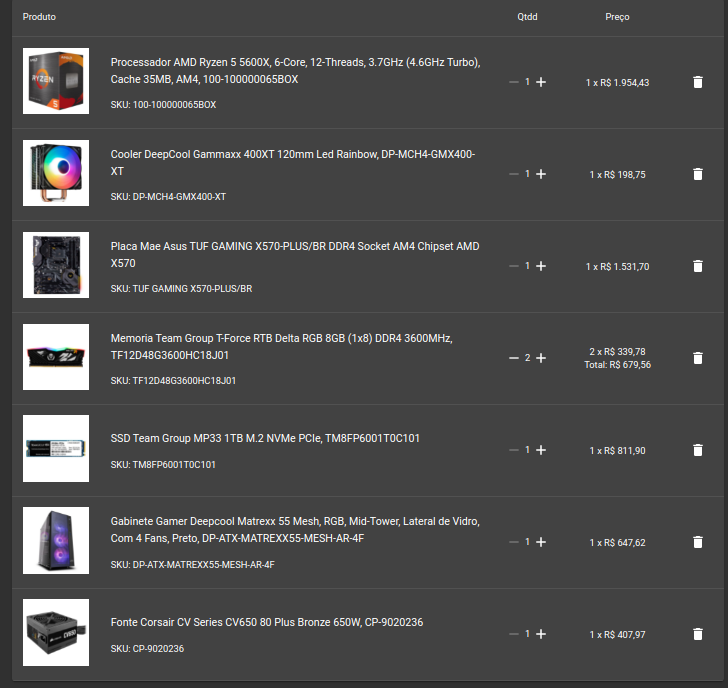Increase the Asus TUF X570 motherboard quantity
The height and width of the screenshot is (688, 728).
tap(541, 266)
